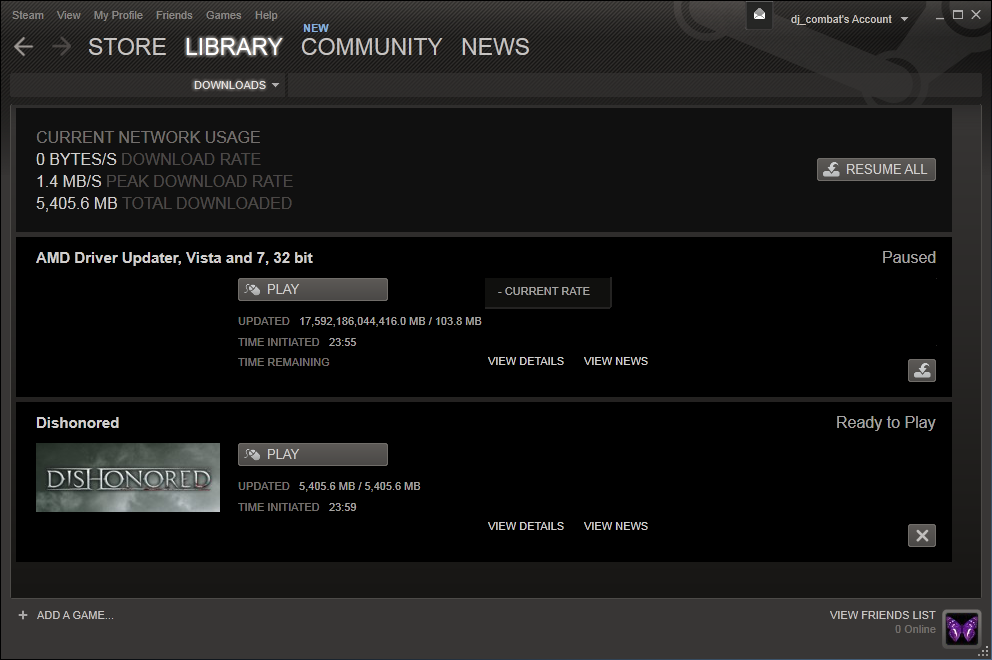Screen dimensions: 992x660
Task: Click the purple butterfly friends avatar
Action: (961, 628)
